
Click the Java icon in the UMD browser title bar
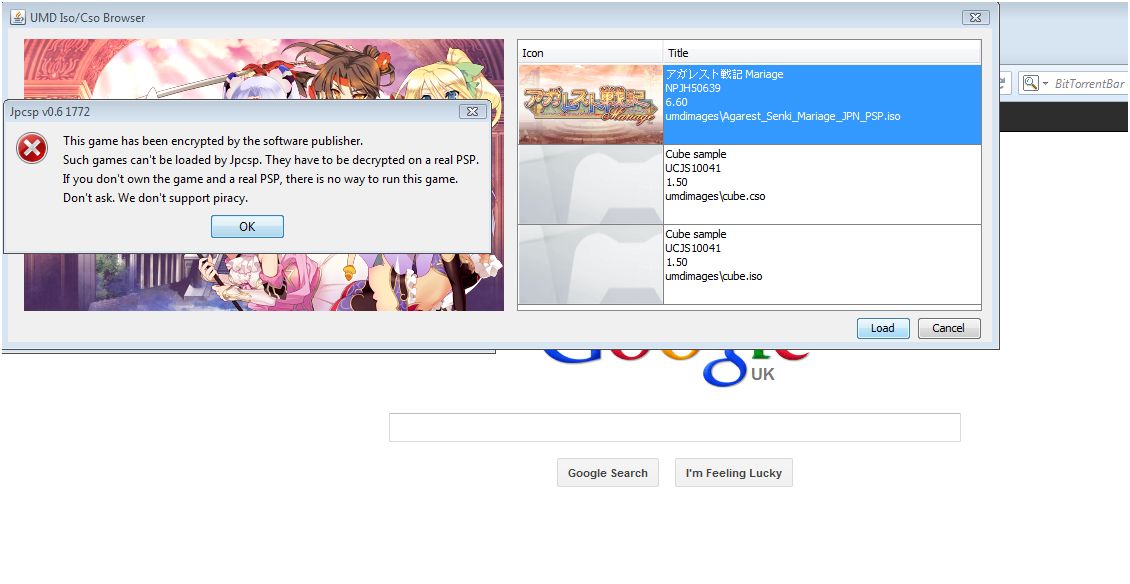(17, 17)
